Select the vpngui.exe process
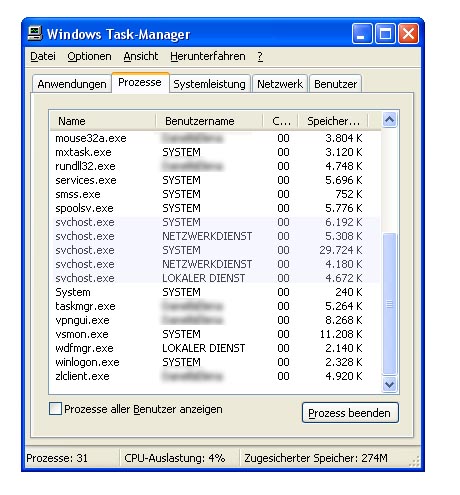The height and width of the screenshot is (495, 460). click(x=215, y=320)
